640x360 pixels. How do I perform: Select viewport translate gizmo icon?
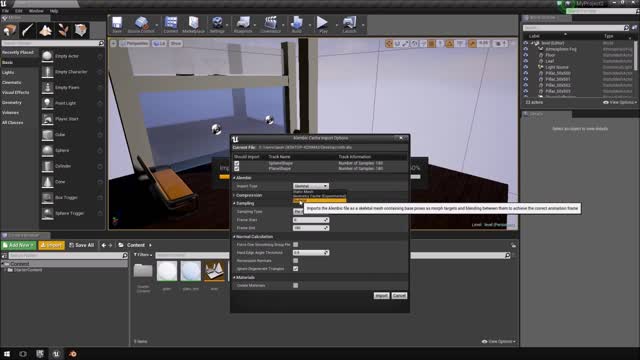click(x=389, y=44)
